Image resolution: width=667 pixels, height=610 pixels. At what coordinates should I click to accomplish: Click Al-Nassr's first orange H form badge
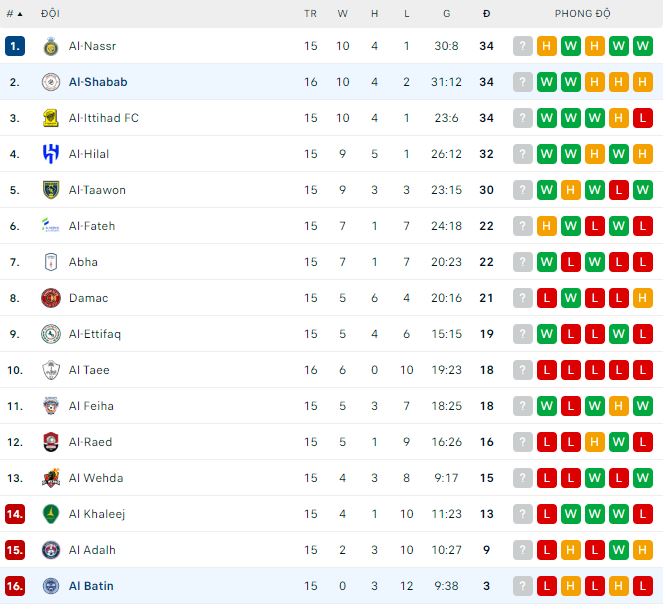pyautogui.click(x=546, y=46)
